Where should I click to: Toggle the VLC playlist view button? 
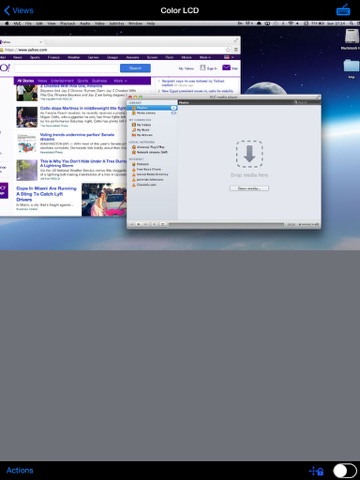[163, 224]
